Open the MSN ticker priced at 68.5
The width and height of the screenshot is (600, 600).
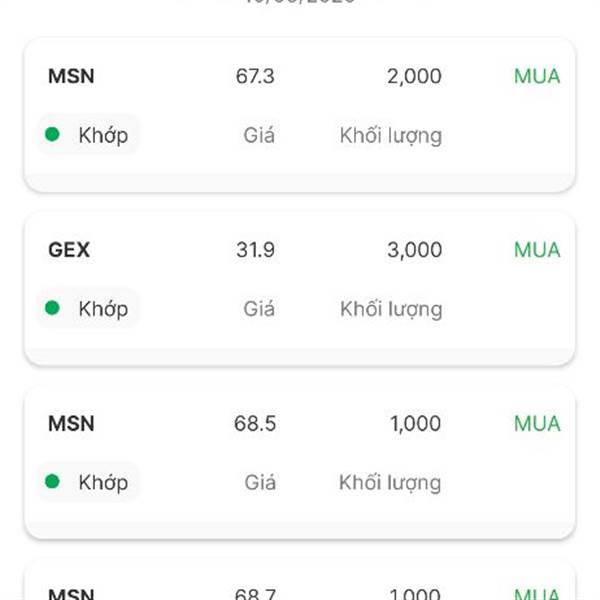point(71,424)
